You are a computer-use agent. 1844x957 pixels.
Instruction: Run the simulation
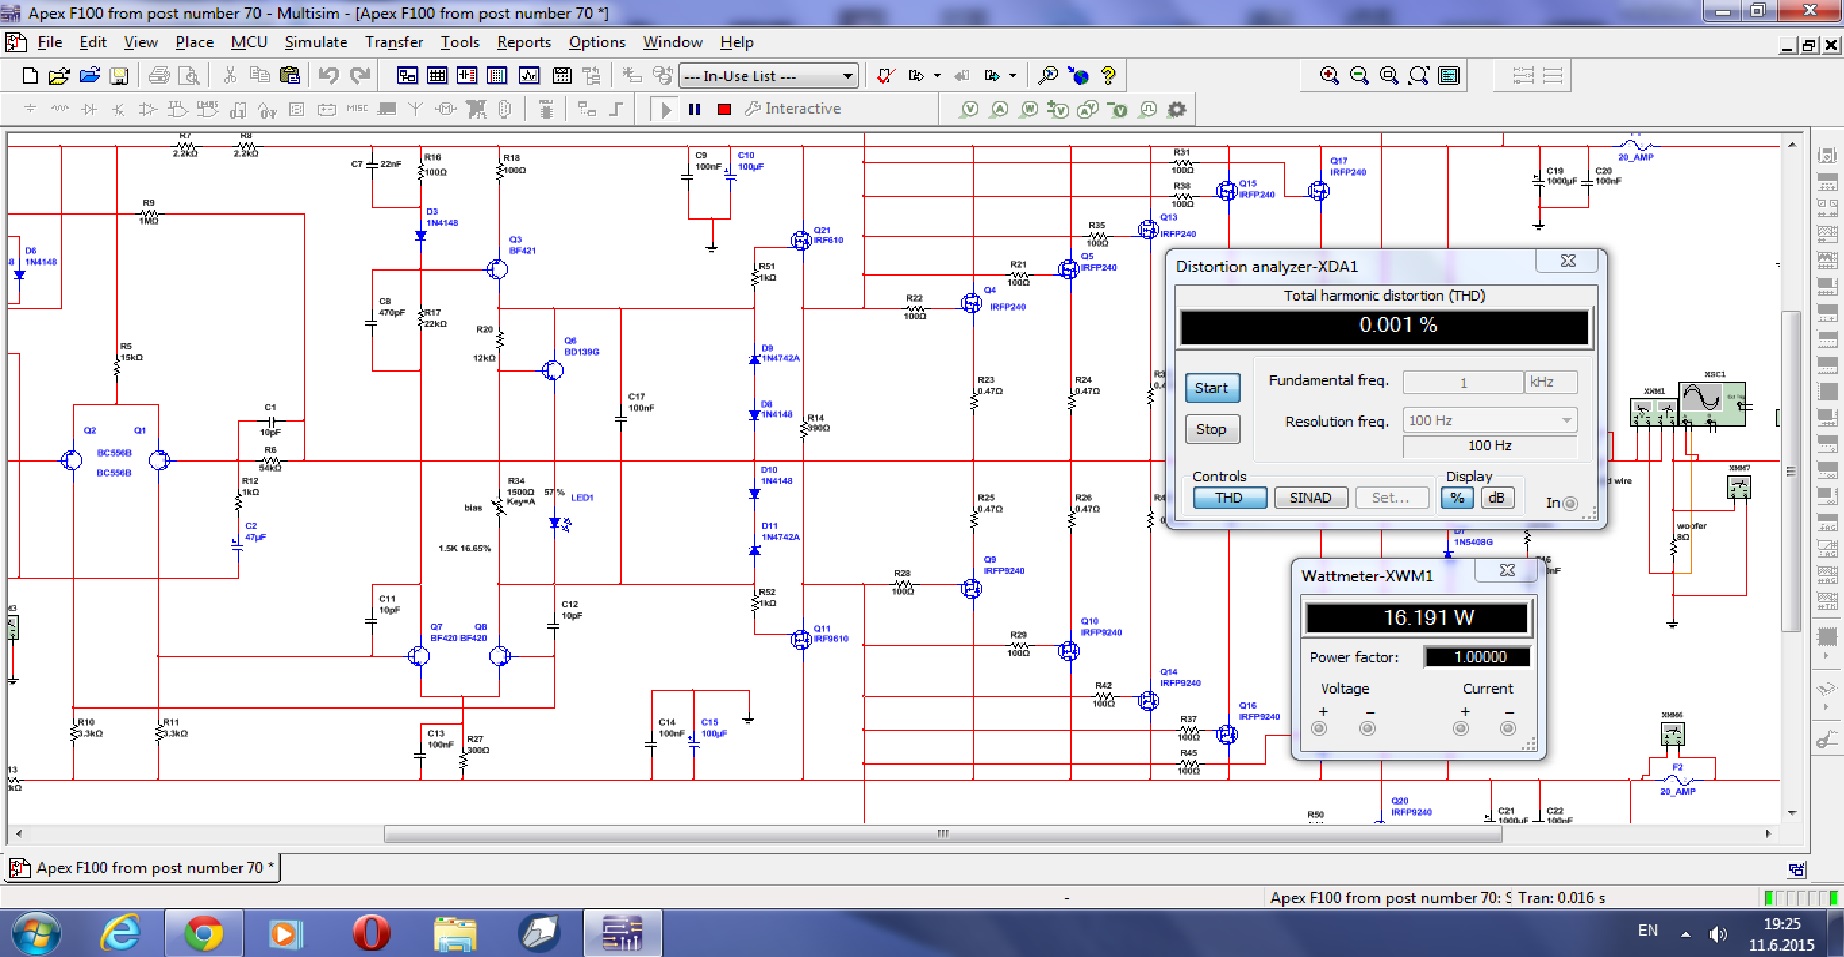665,109
